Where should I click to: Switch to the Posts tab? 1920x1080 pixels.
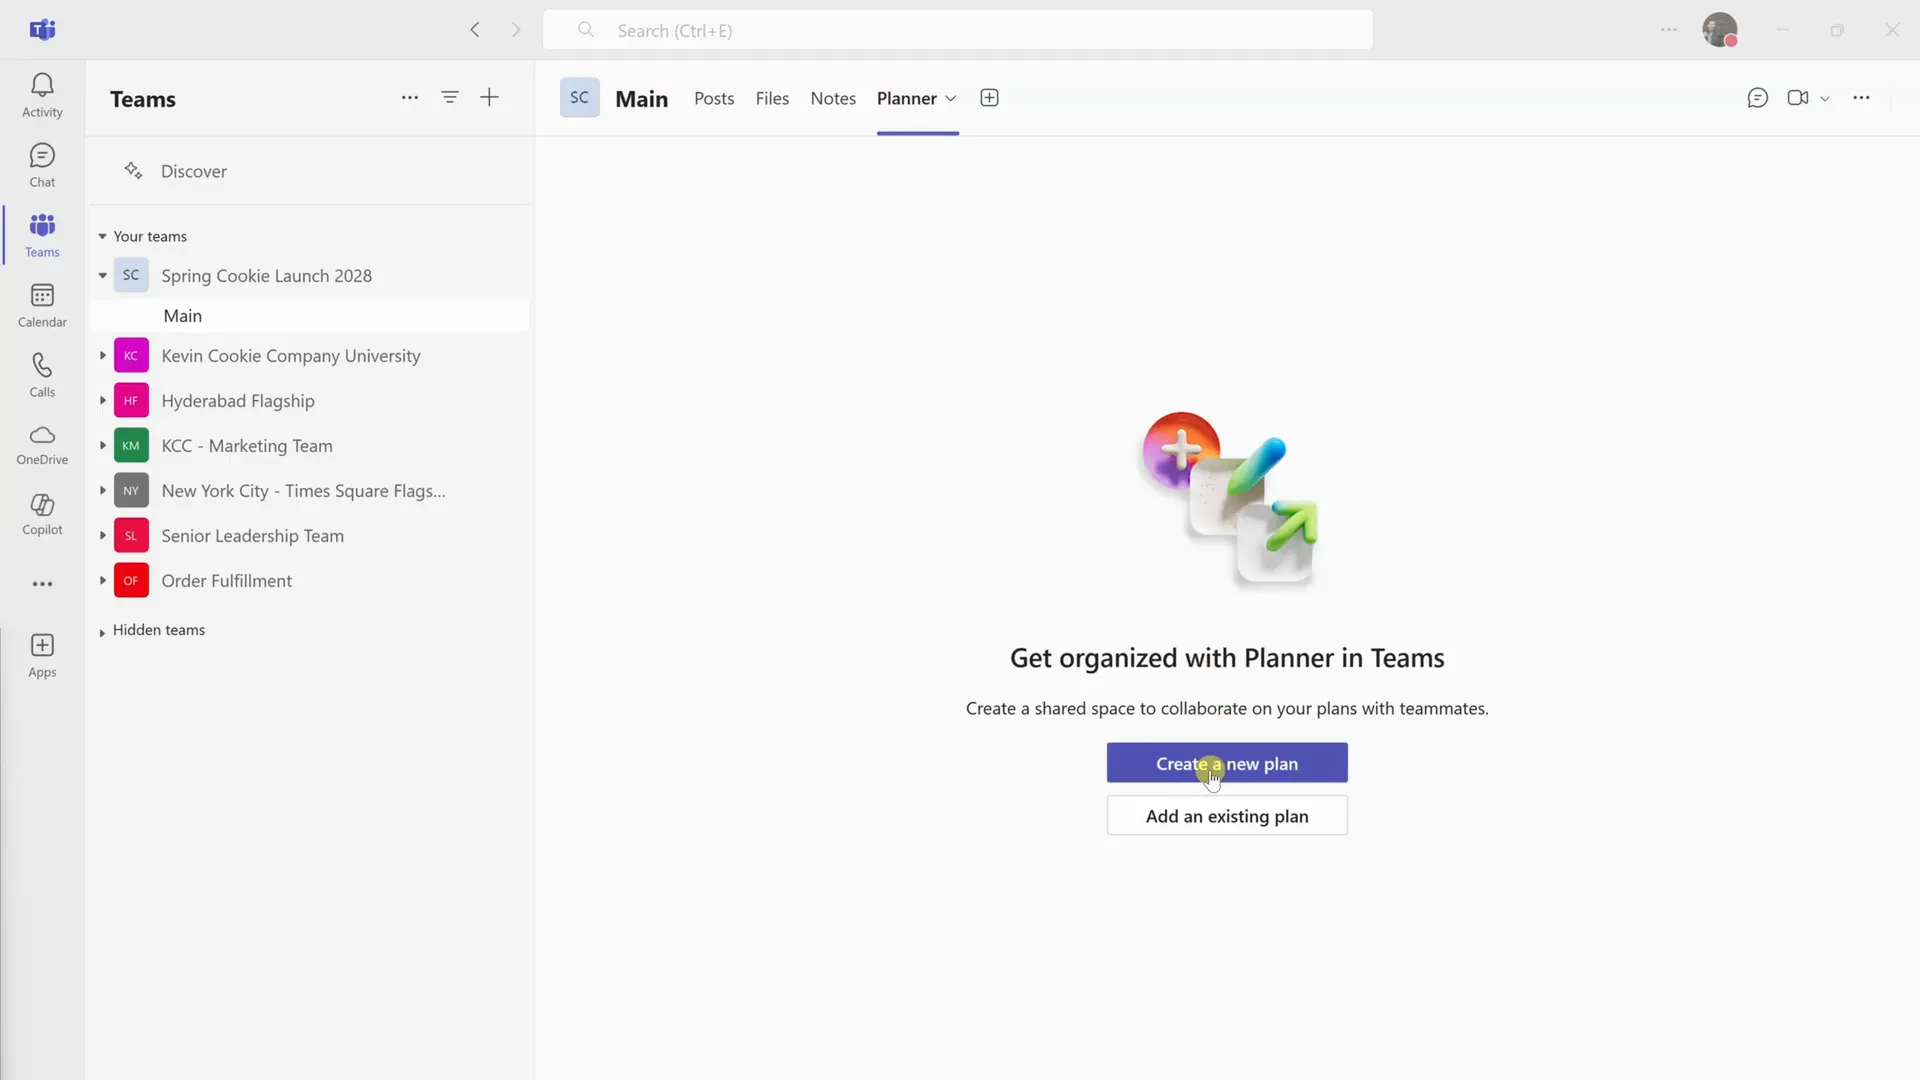(x=714, y=98)
